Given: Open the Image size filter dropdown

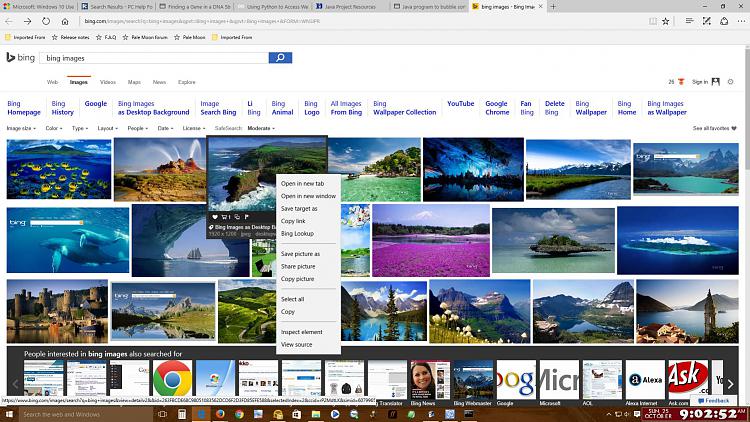Looking at the screenshot, I should coord(21,128).
